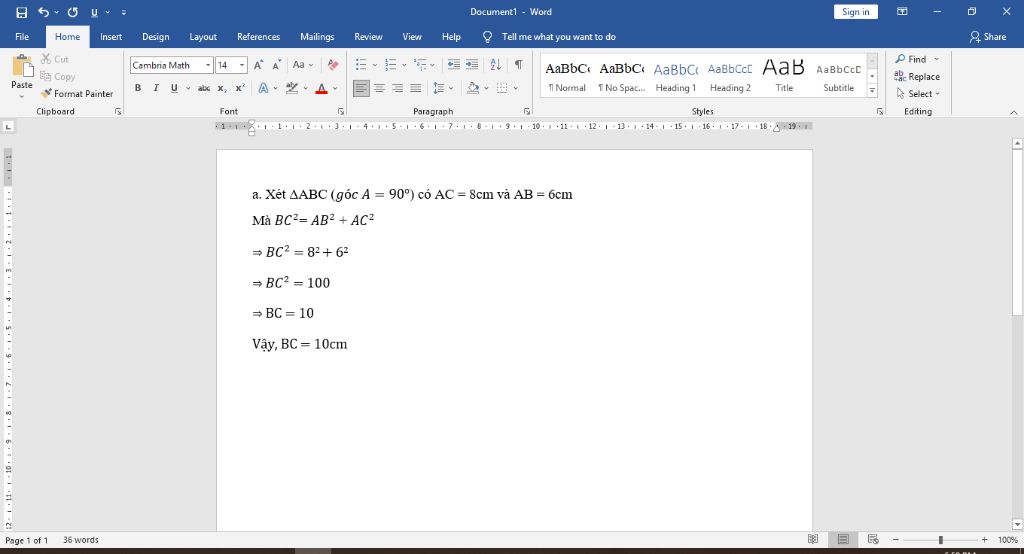The image size is (1024, 554).
Task: Open Ribbon Display Options icon
Action: pos(902,12)
